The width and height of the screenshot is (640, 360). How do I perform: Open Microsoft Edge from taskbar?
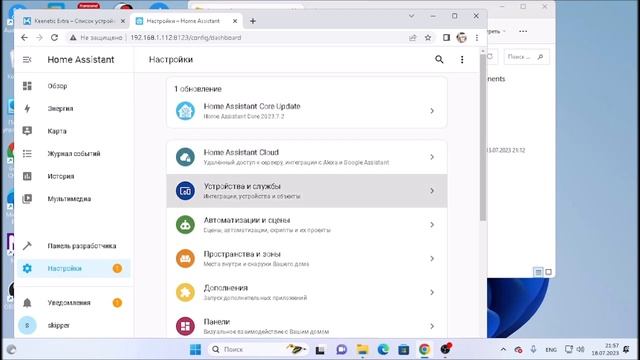point(383,349)
